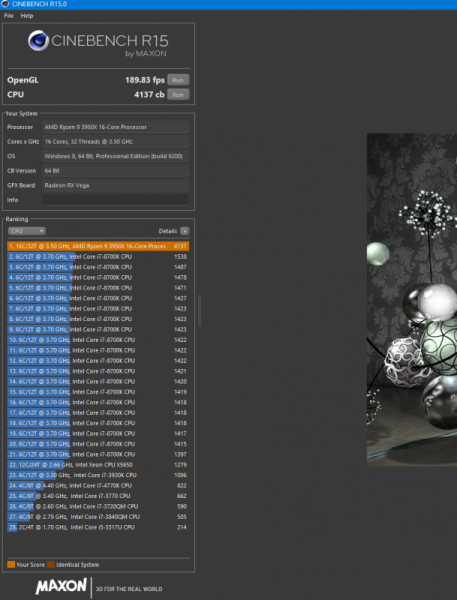Select rank 26 Core i7-3720QM row

[98, 506]
